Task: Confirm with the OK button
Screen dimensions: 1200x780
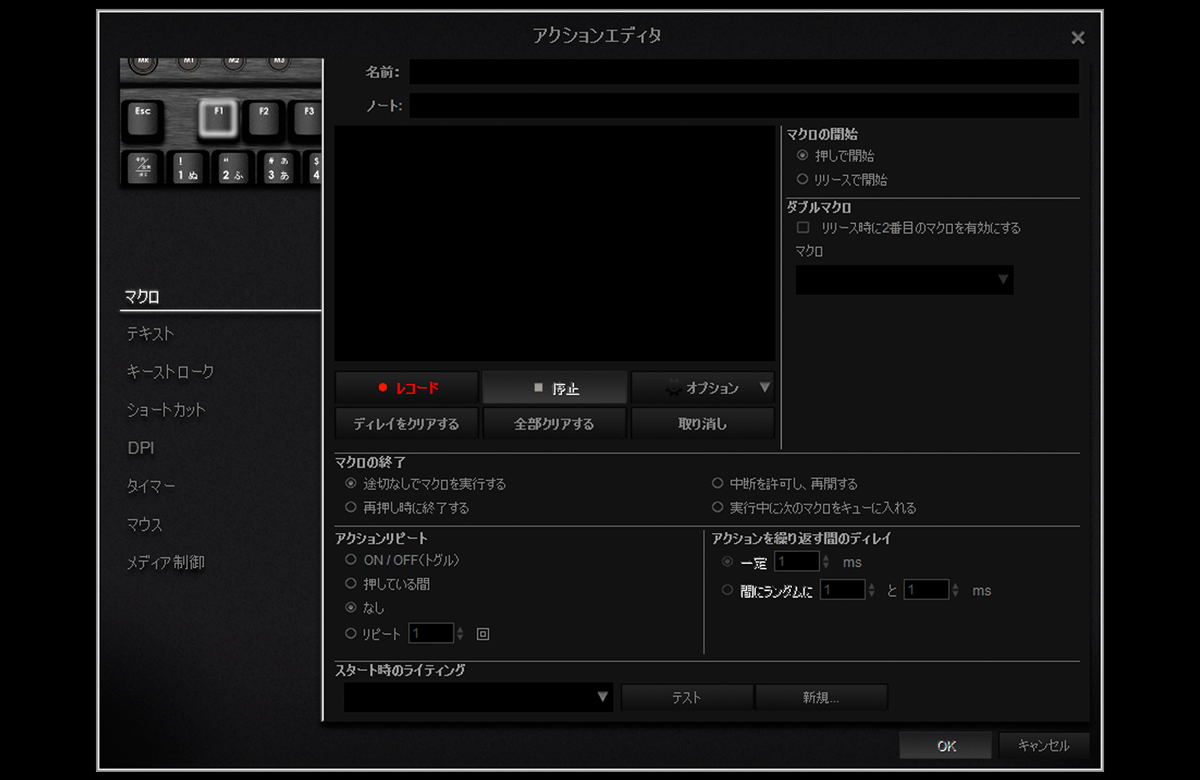Action: 946,746
